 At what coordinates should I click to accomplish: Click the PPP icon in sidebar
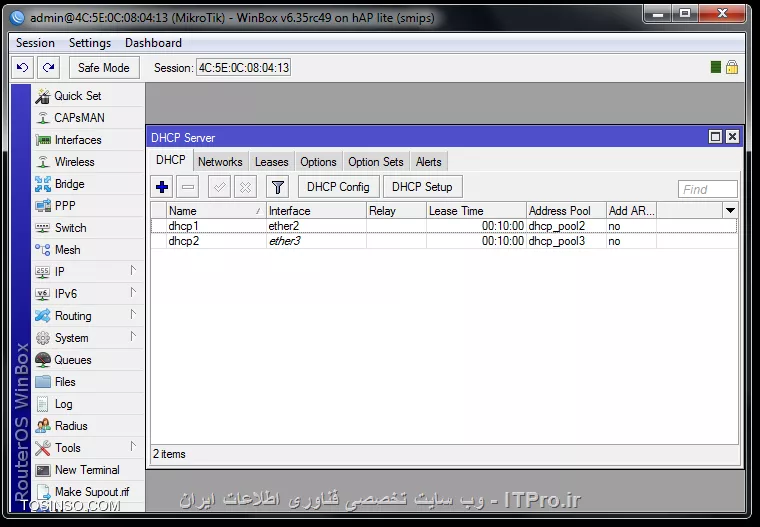pos(43,206)
